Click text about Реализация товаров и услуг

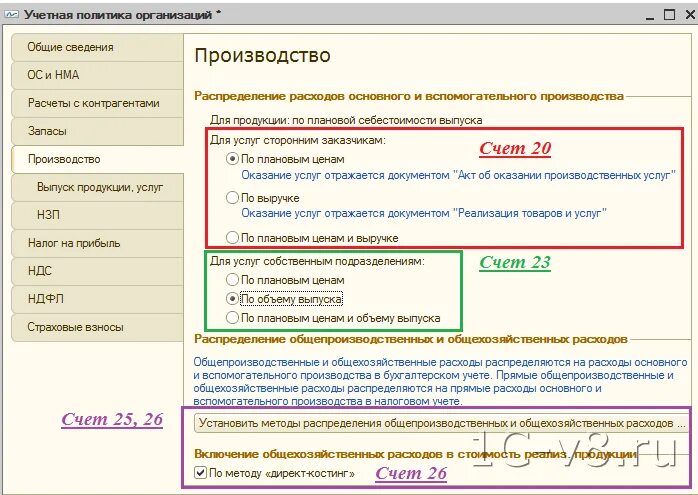424,213
